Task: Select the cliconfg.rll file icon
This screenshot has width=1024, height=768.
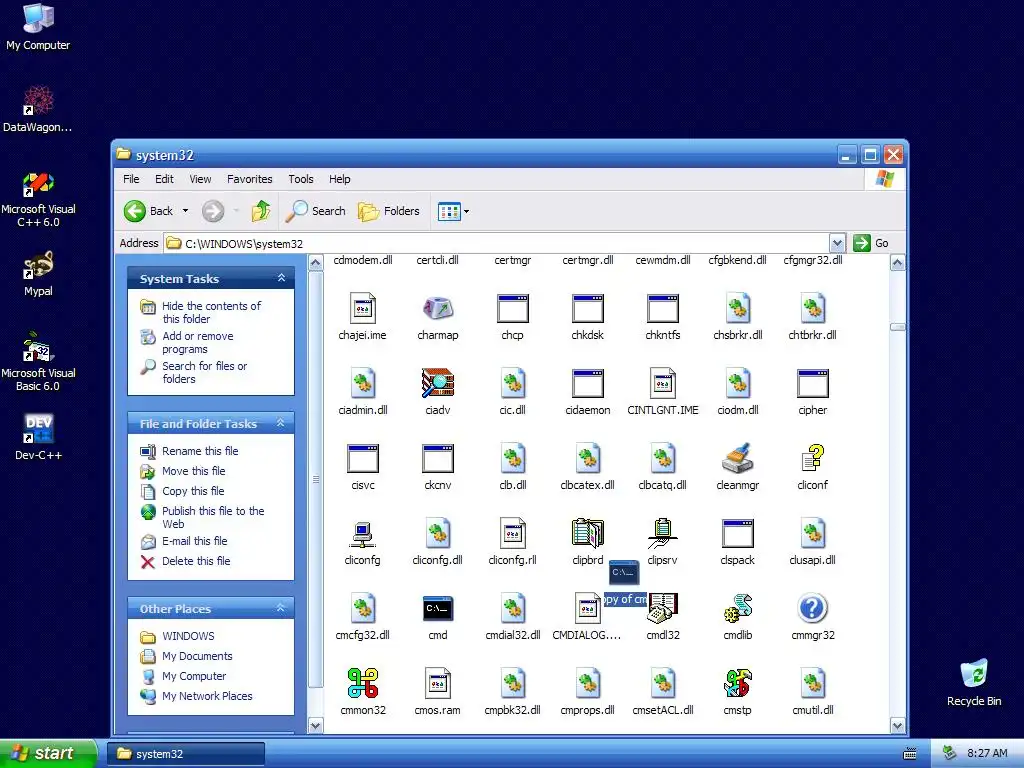Action: coord(513,533)
